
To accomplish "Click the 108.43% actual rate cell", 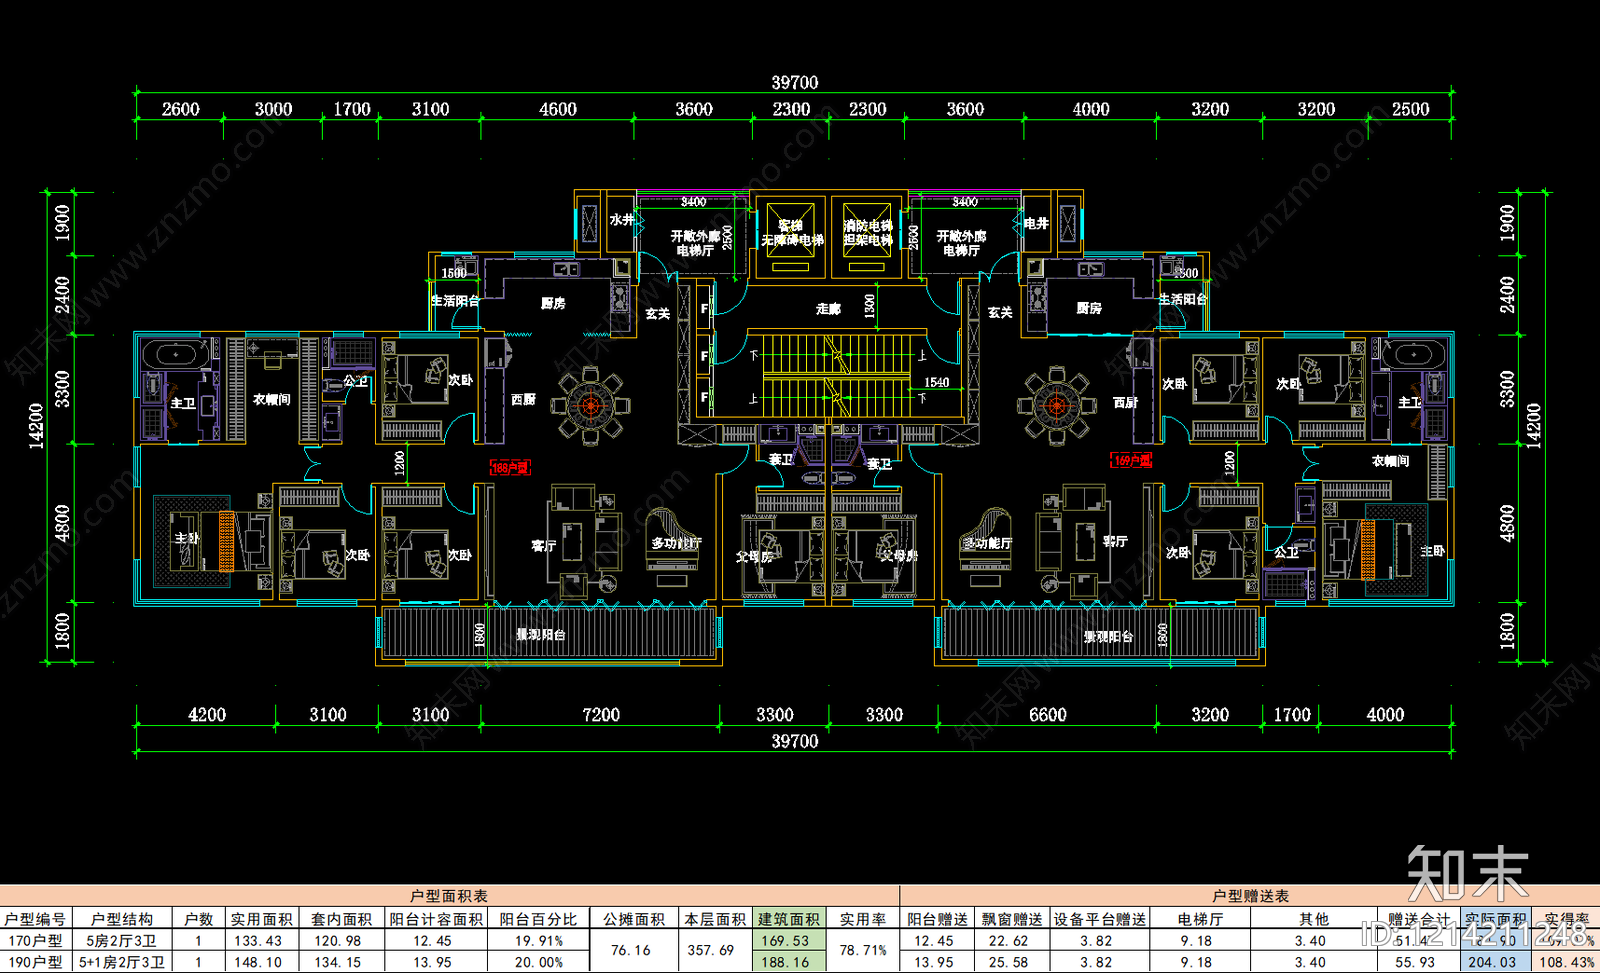I will click(1567, 962).
